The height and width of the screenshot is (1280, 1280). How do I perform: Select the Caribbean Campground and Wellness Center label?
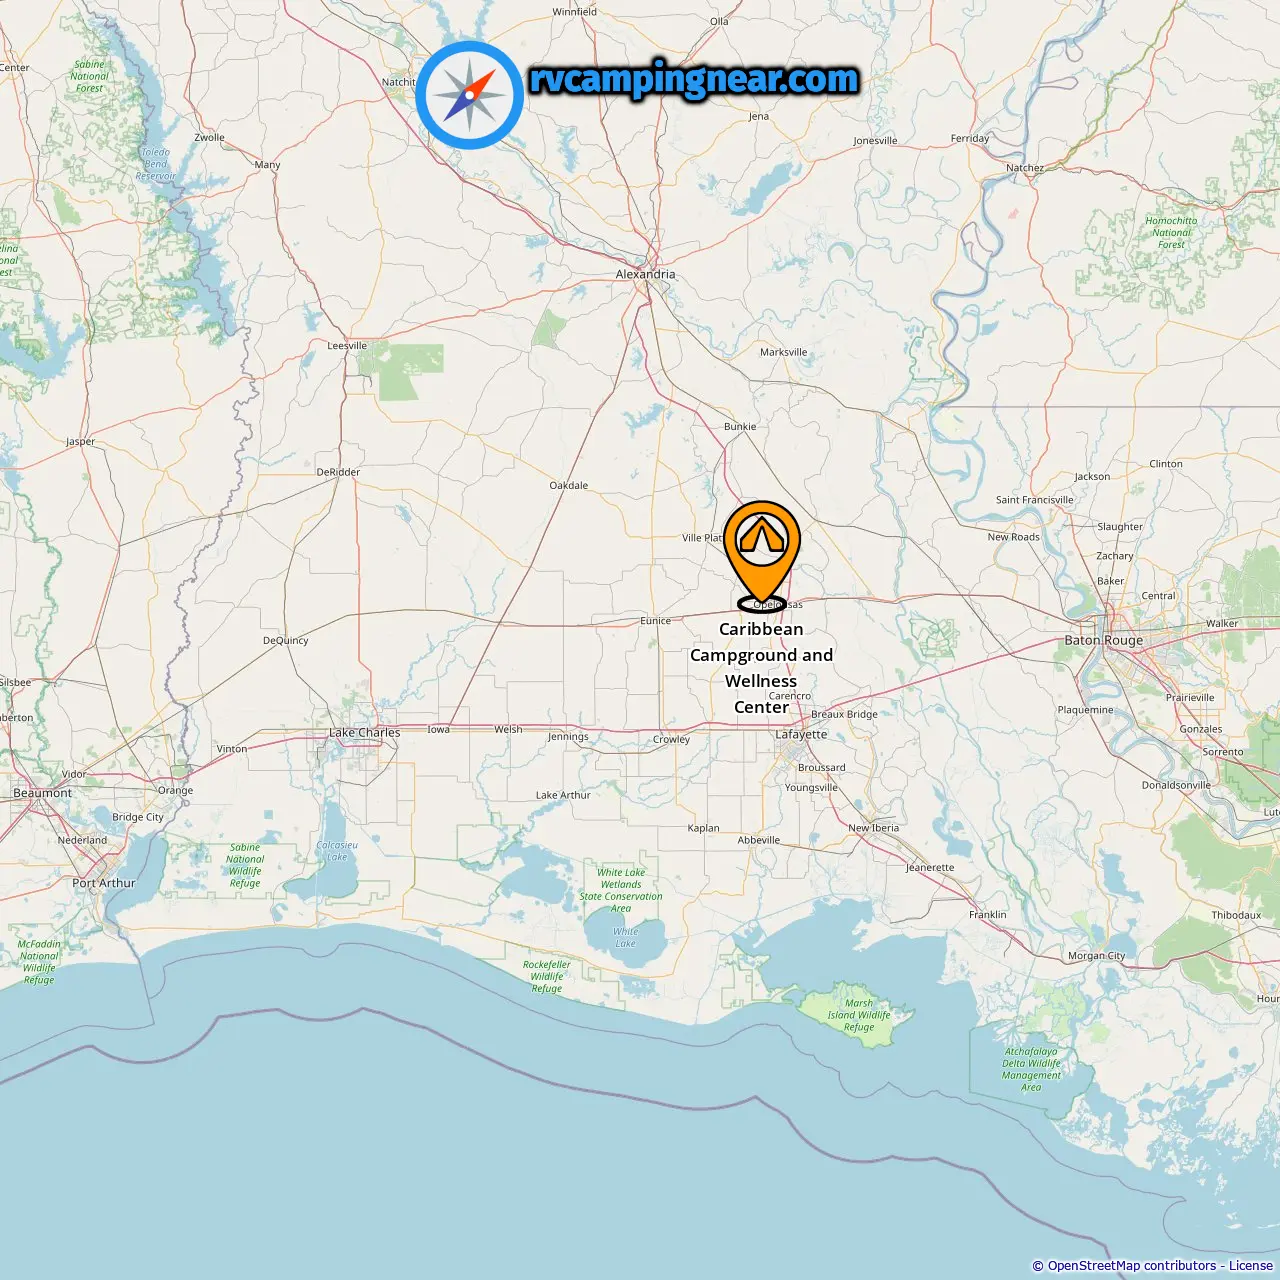point(761,668)
